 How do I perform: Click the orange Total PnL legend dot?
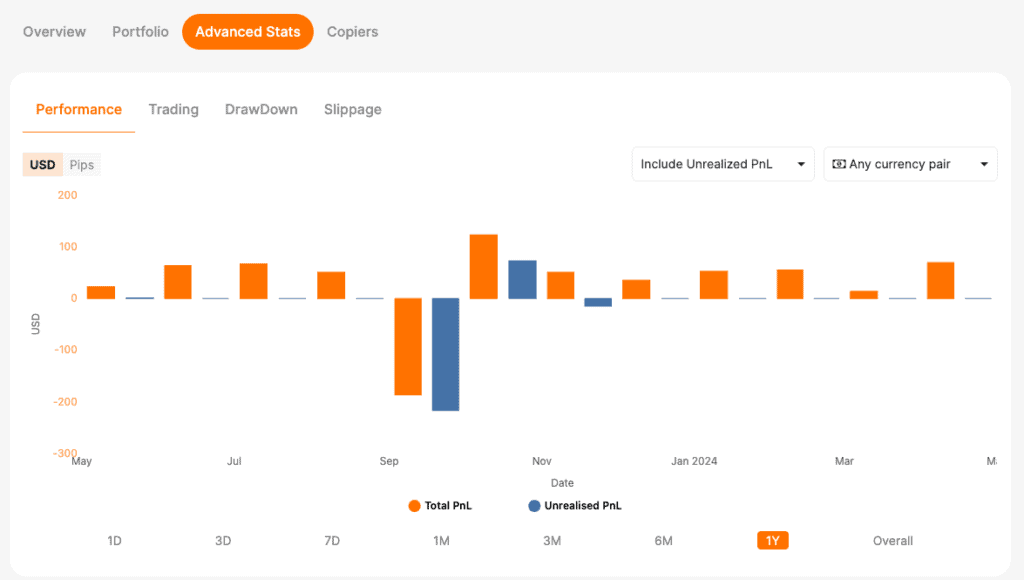[414, 506]
